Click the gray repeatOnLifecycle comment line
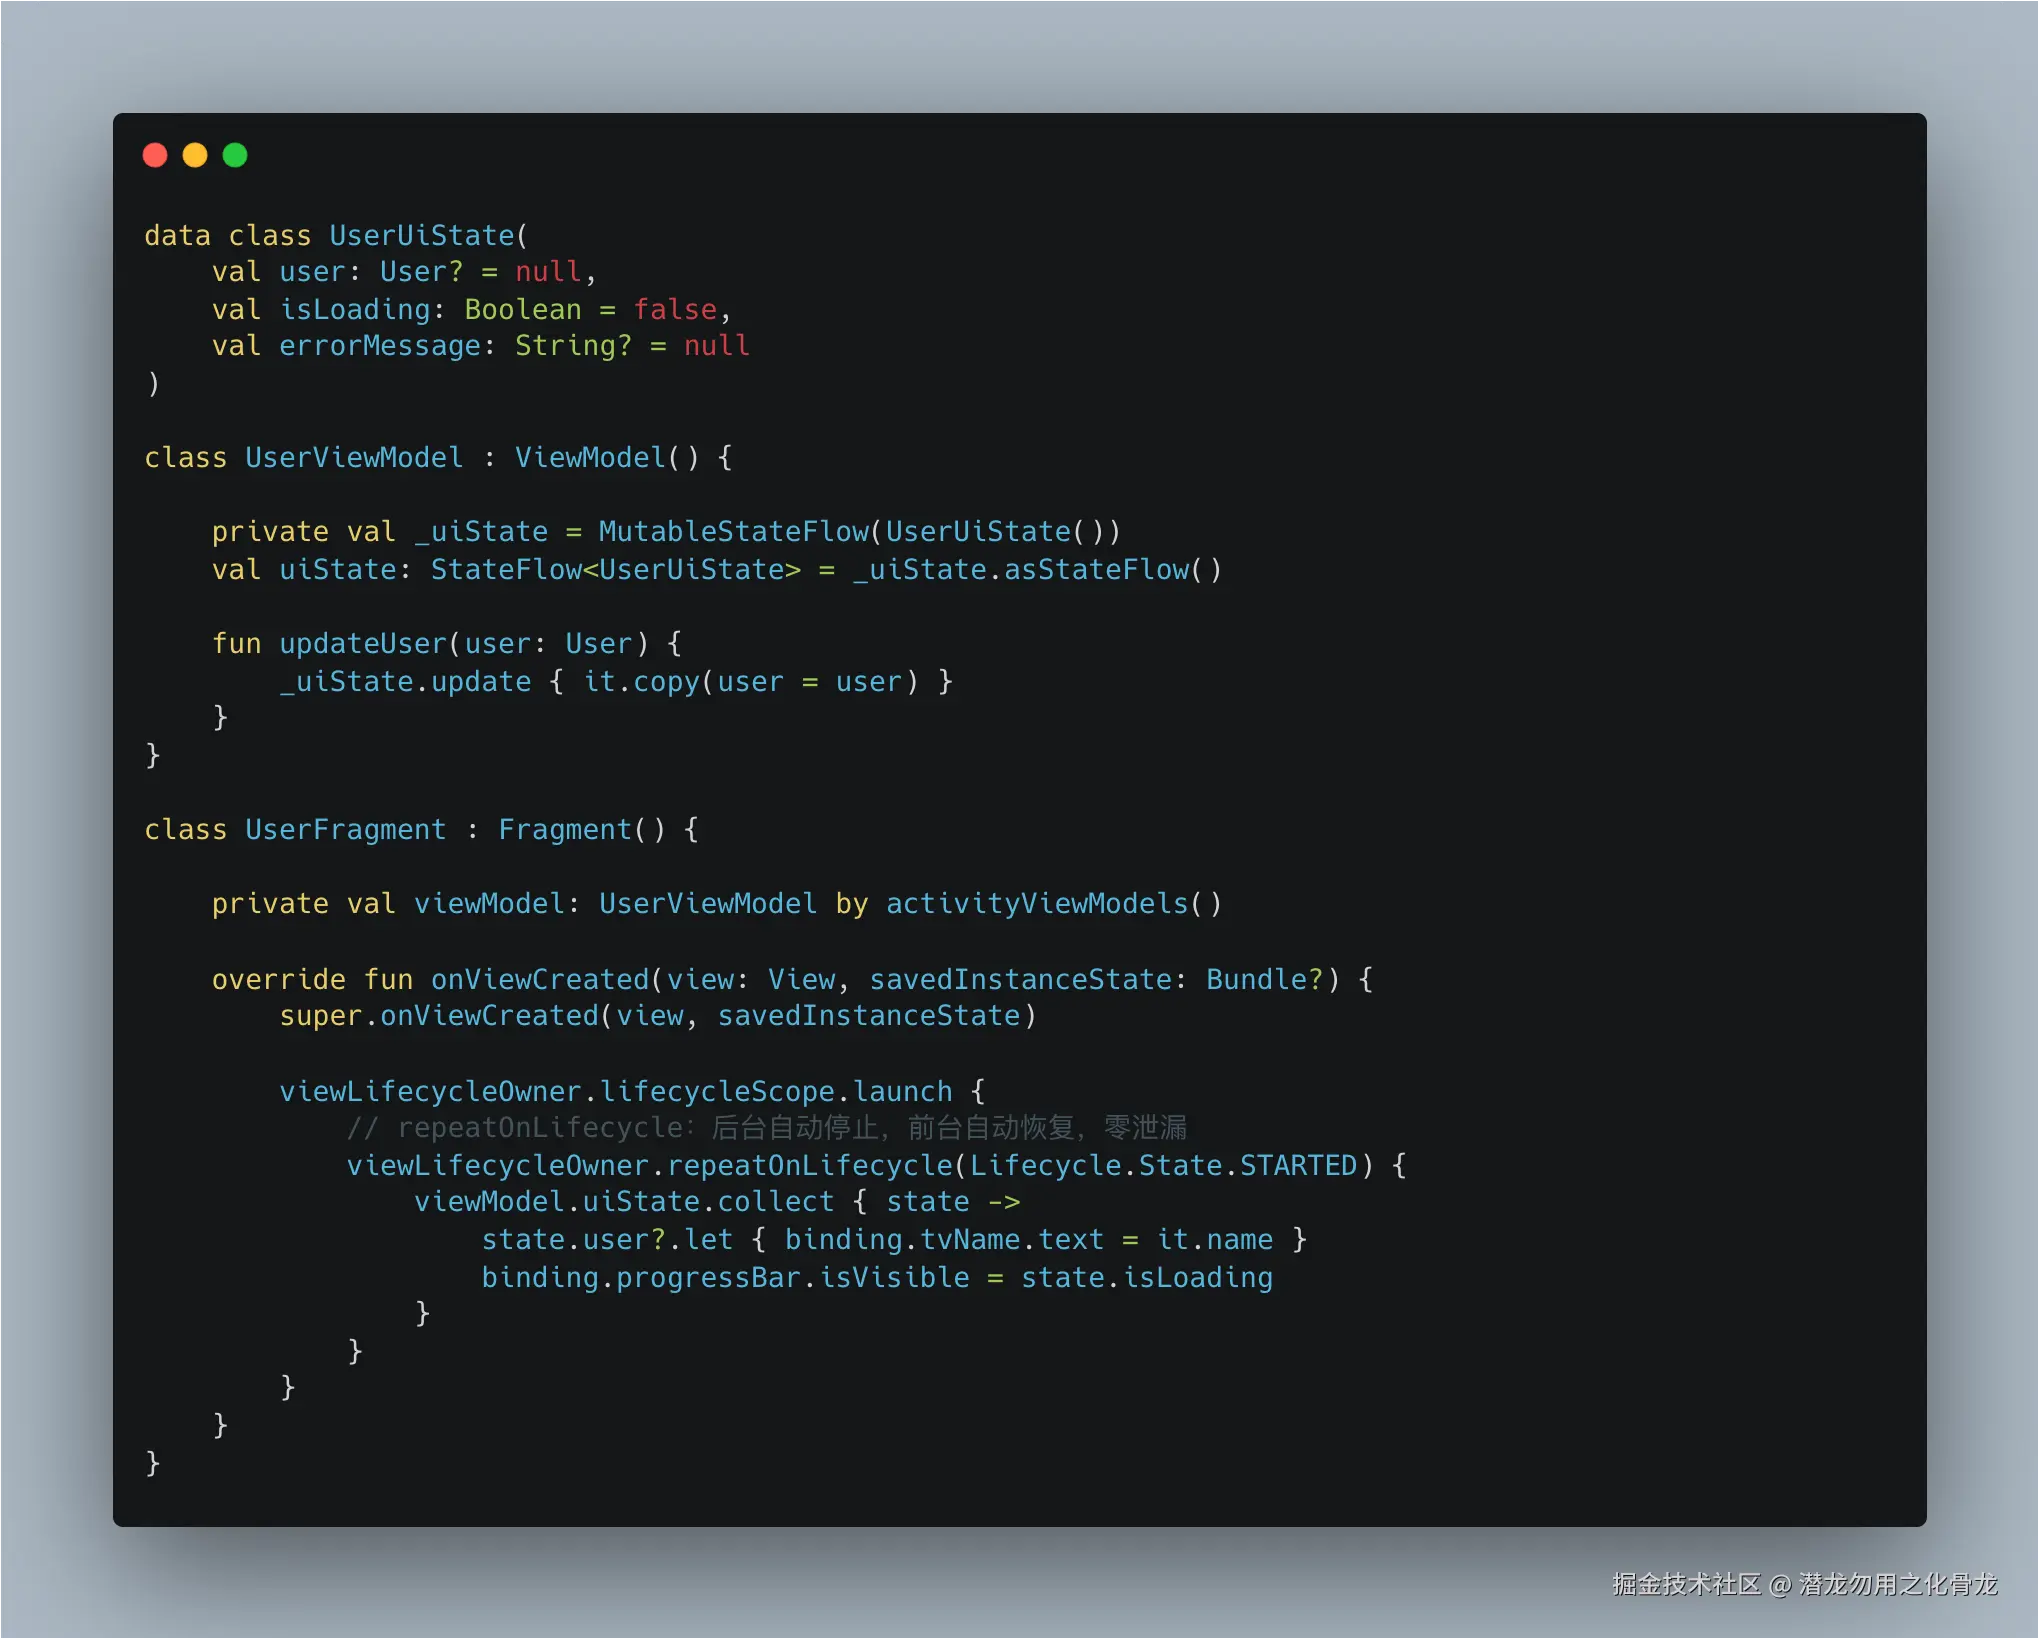 click(766, 1128)
